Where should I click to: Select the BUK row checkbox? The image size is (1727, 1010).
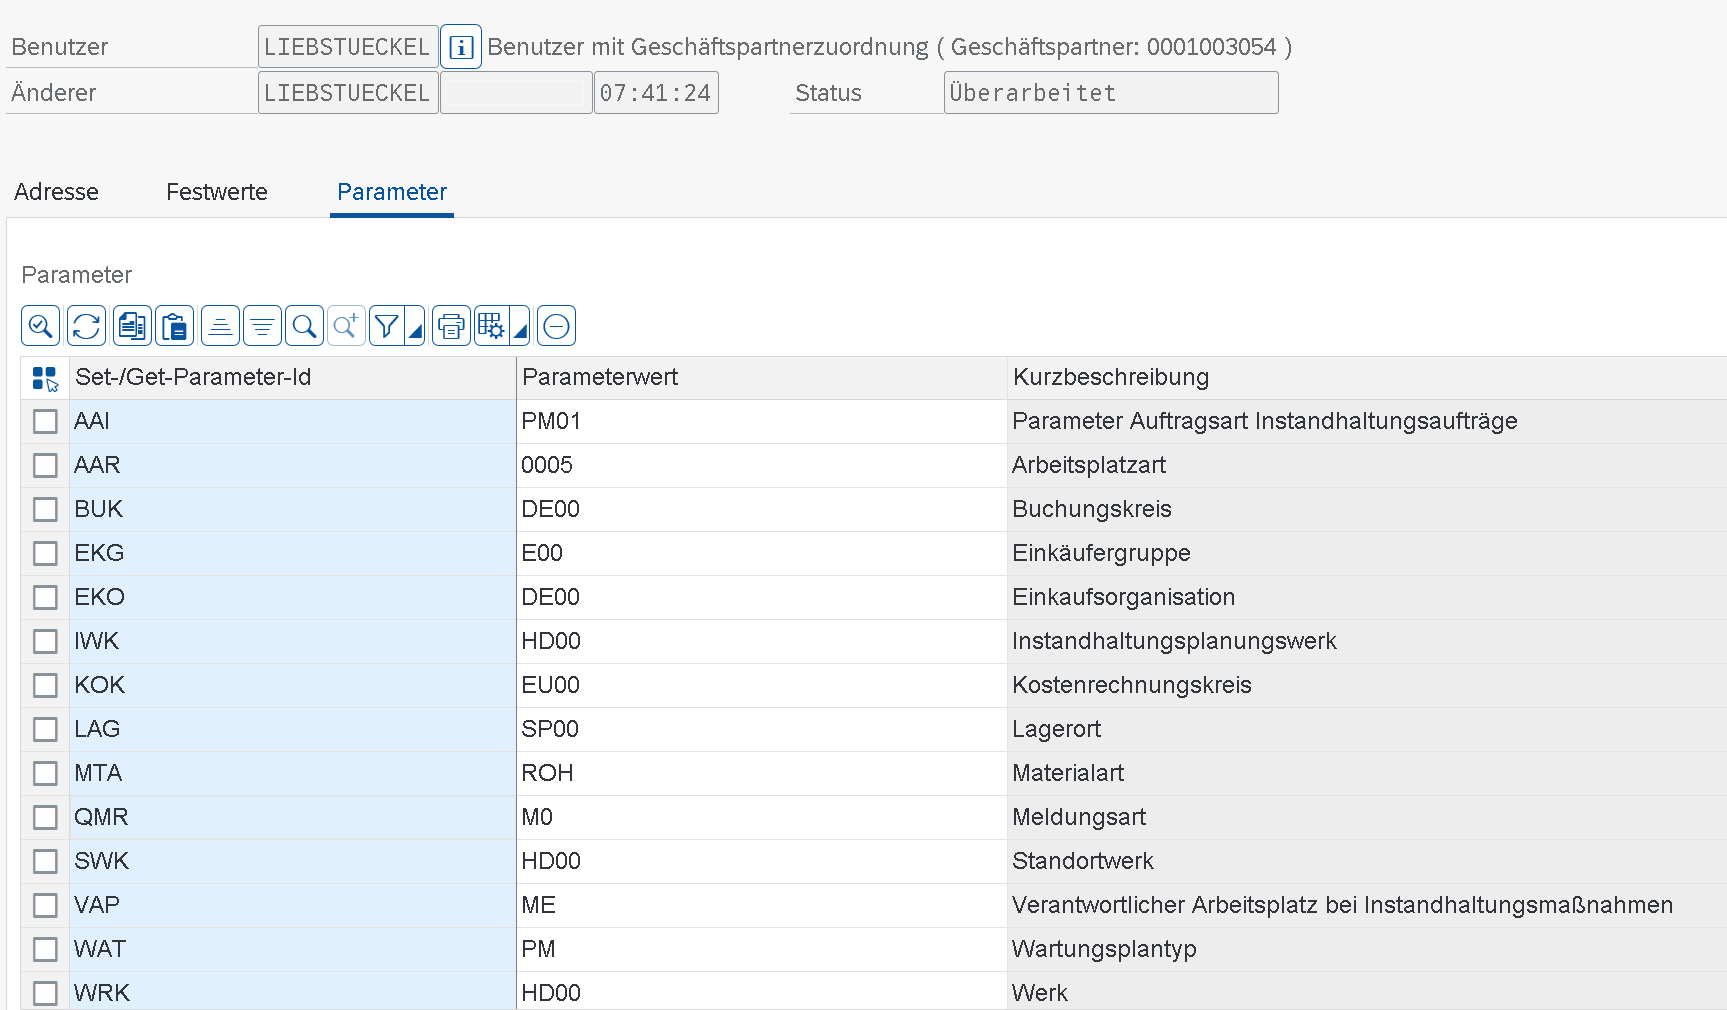coord(45,510)
